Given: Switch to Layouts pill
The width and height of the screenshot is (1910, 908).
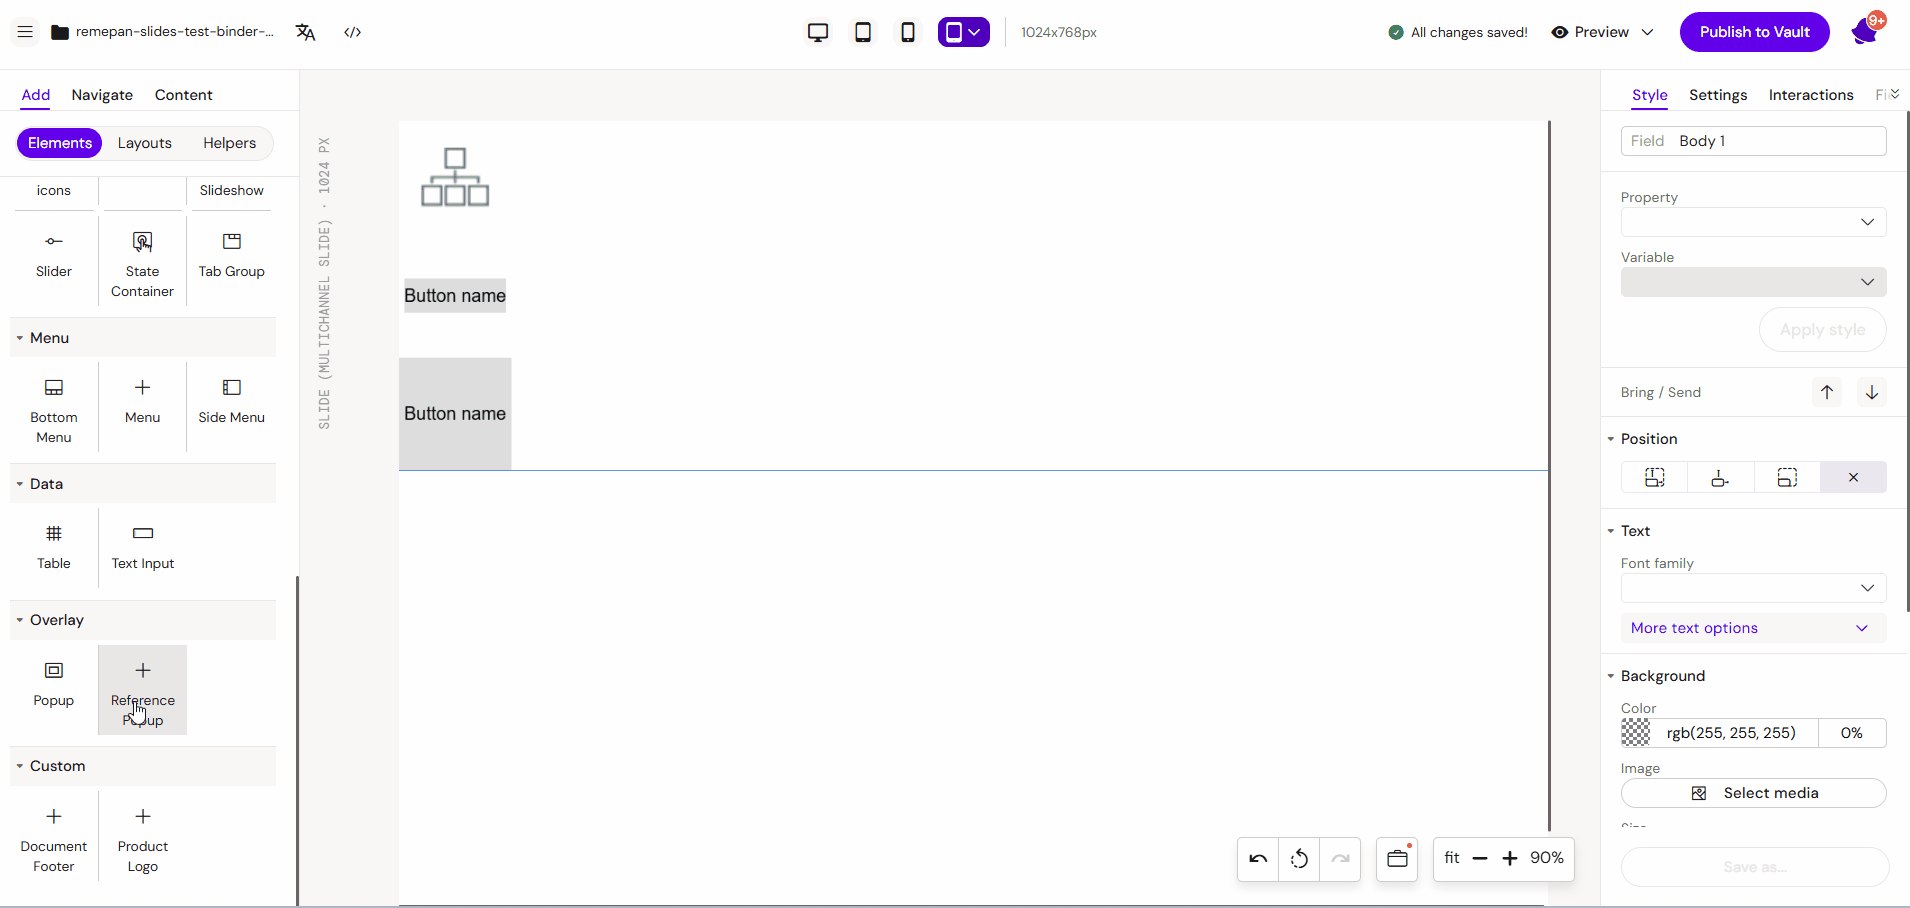Looking at the screenshot, I should pyautogui.click(x=145, y=143).
